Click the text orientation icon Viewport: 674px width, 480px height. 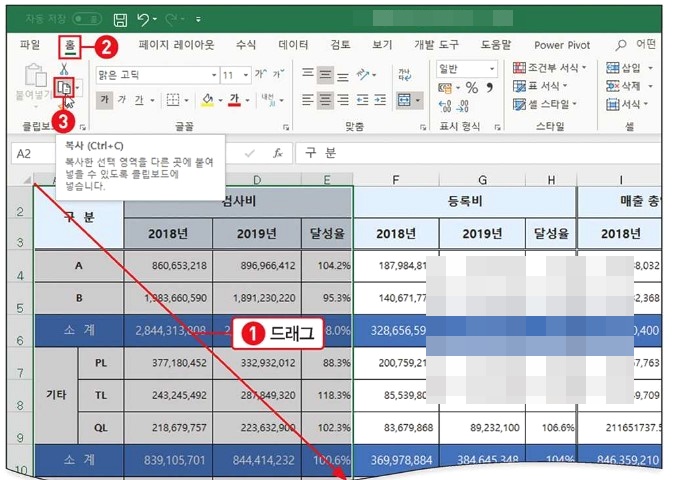coord(363,75)
